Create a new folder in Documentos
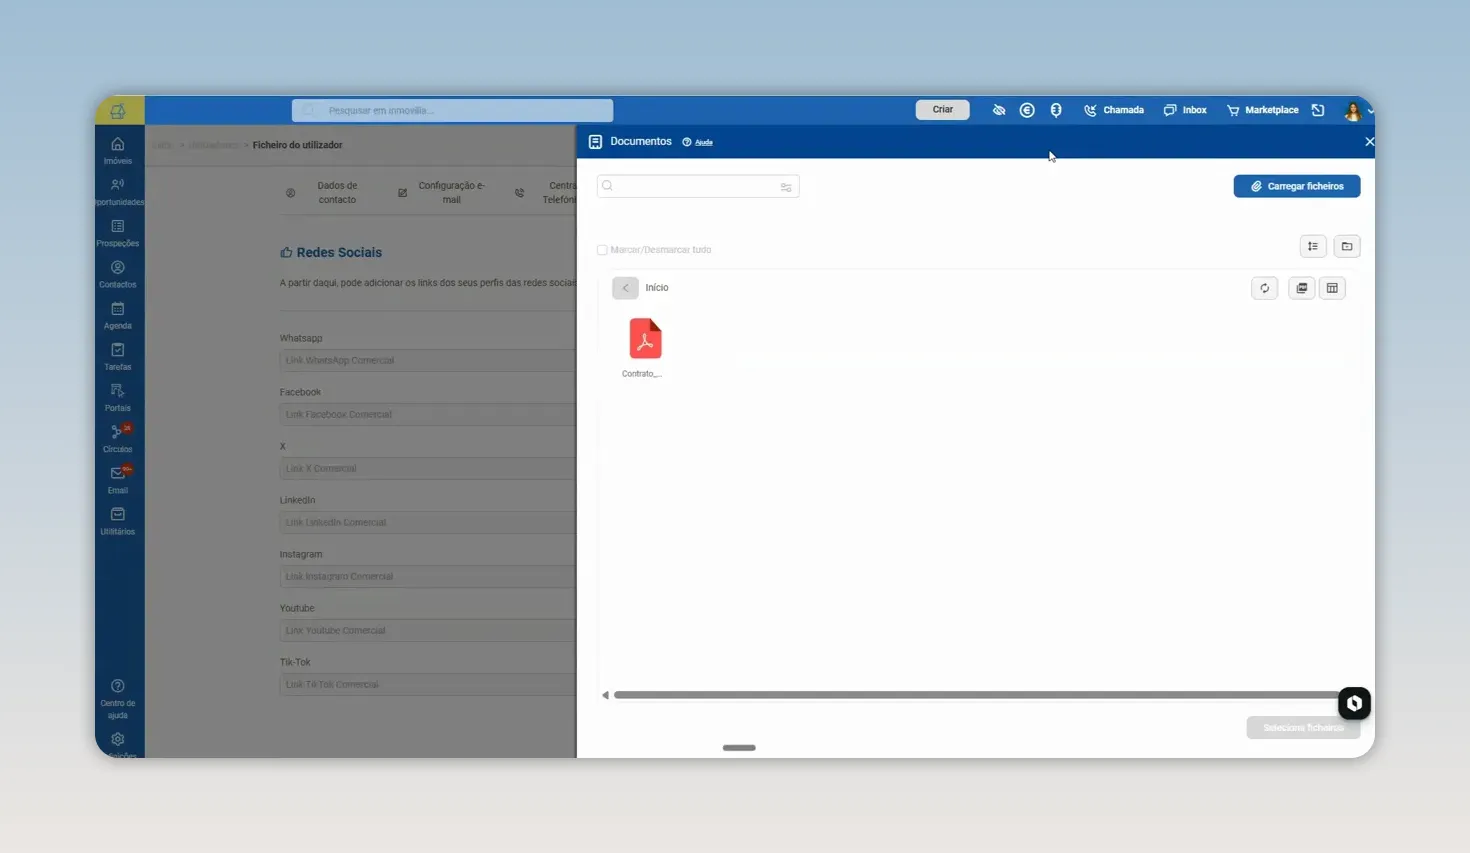The width and height of the screenshot is (1470, 853). (1347, 246)
